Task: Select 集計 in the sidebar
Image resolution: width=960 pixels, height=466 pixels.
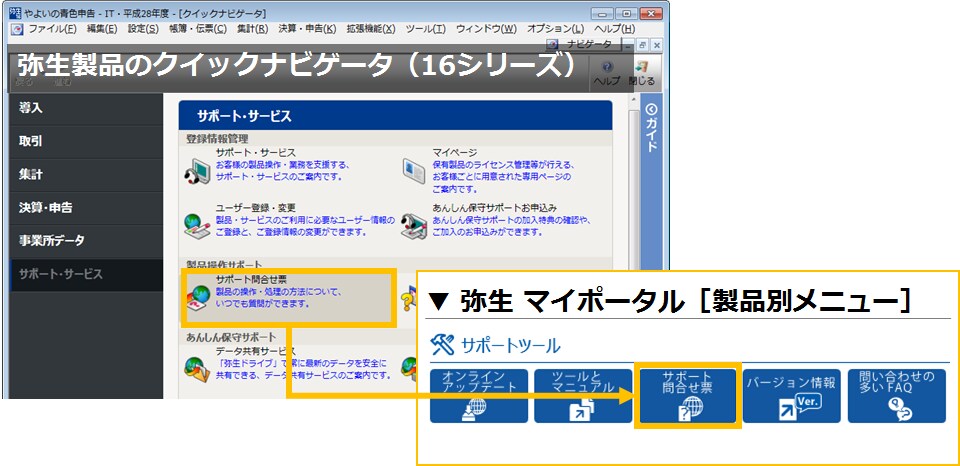Action: [86, 175]
